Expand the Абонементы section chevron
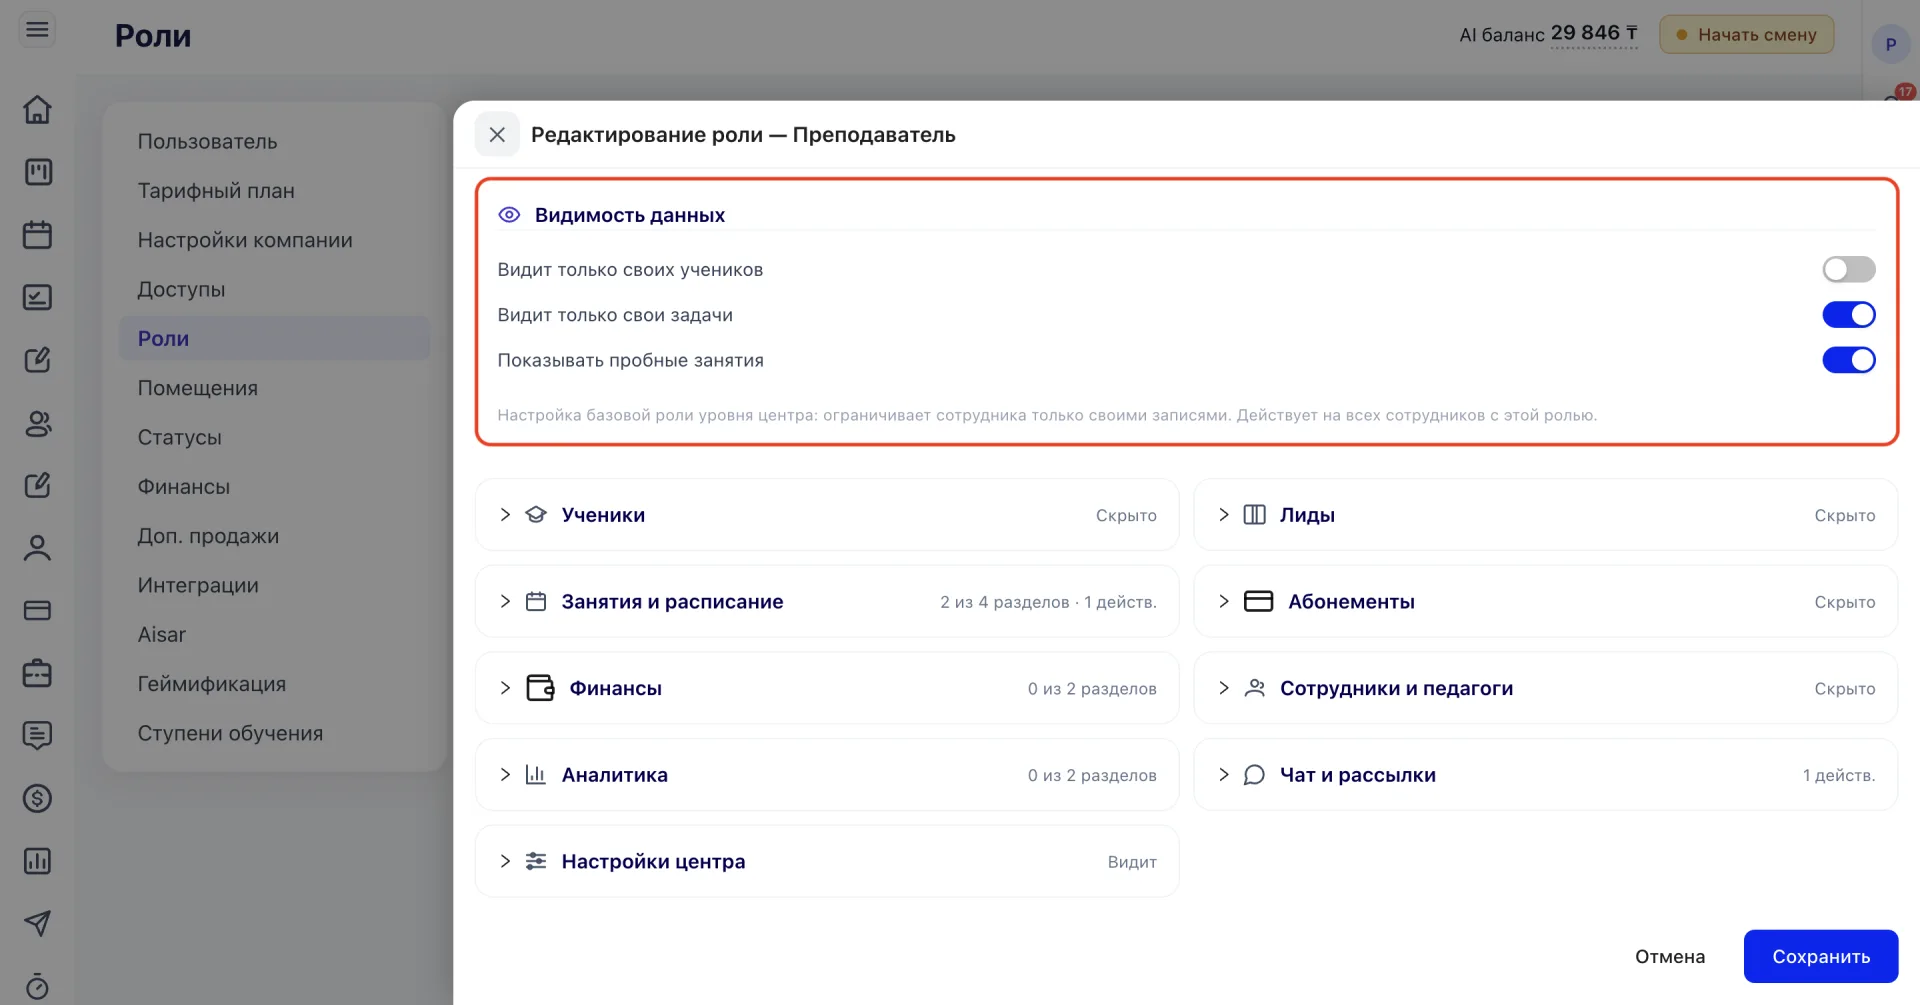Viewport: 1920px width, 1005px height. pos(1223,601)
